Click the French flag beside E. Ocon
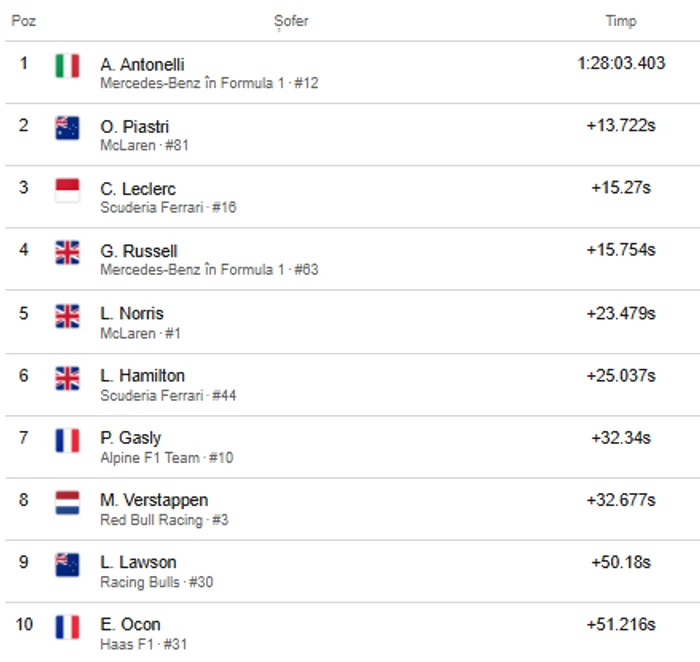 (x=67, y=626)
